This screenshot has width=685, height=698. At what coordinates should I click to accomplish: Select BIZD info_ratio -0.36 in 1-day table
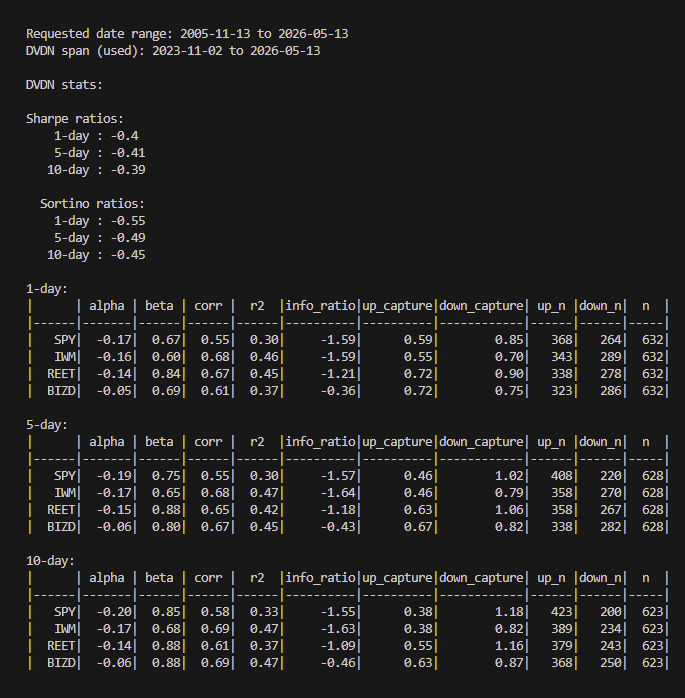tap(338, 390)
